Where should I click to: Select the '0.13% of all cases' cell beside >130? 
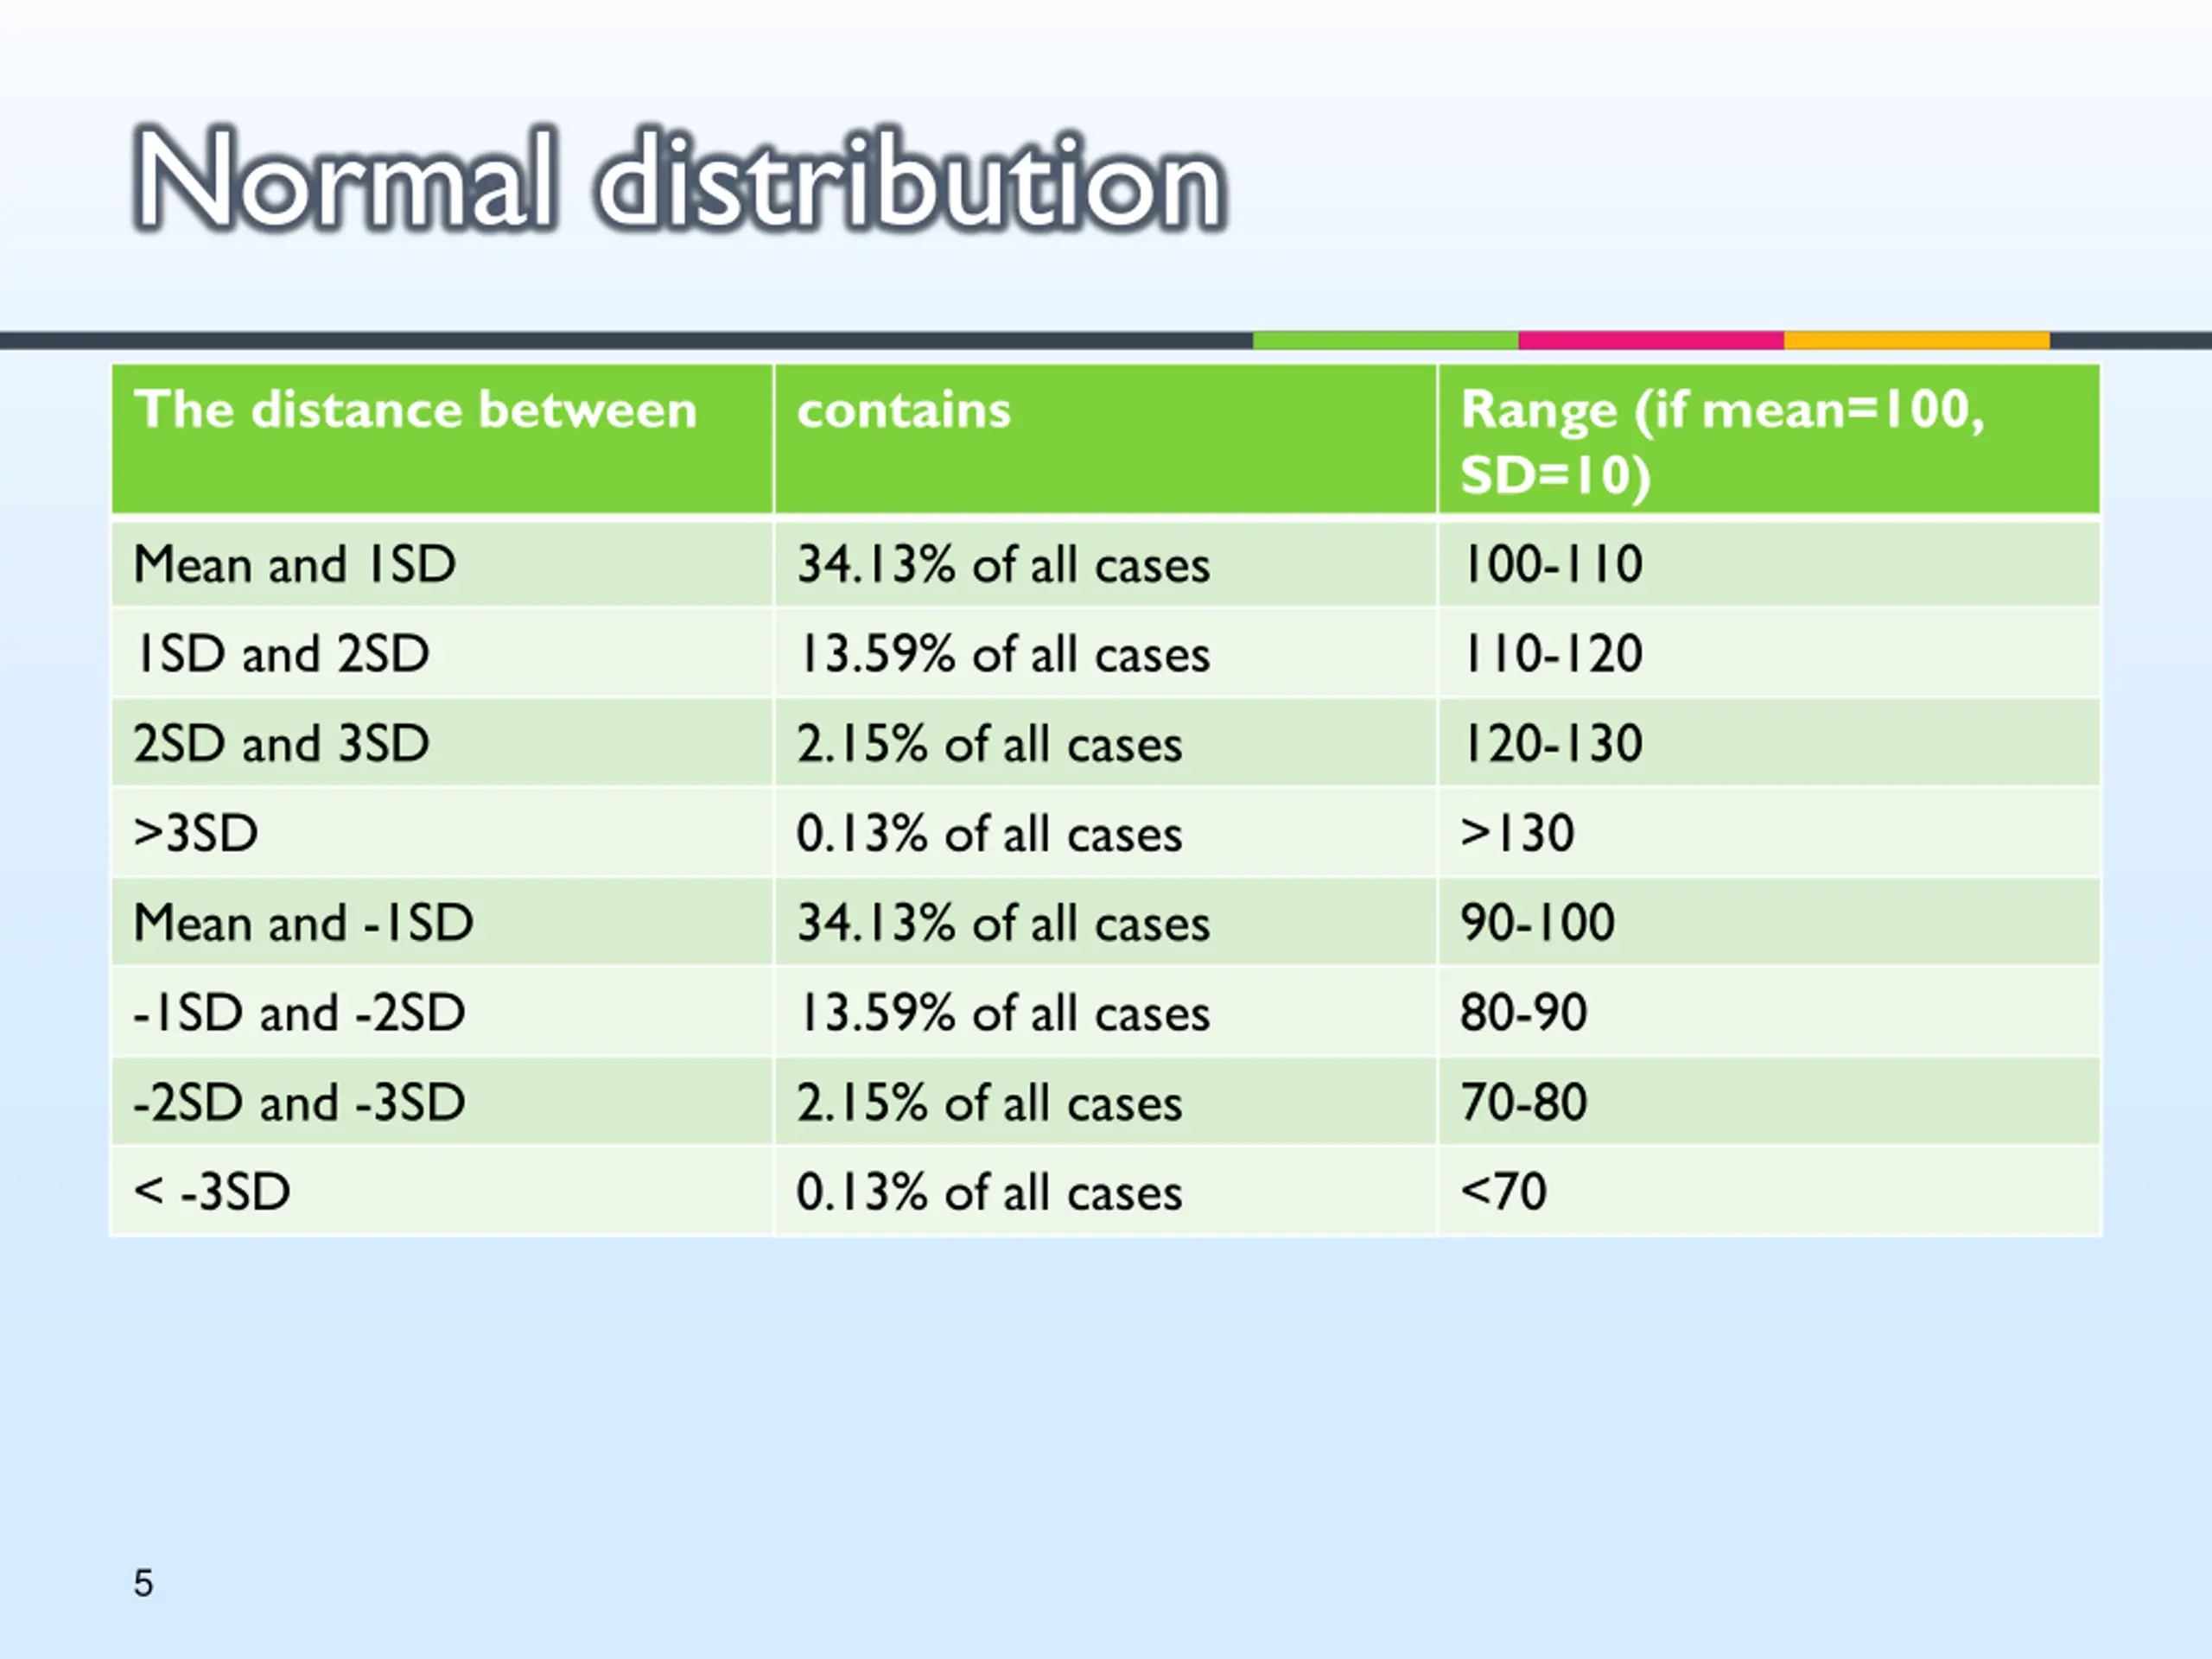pos(1106,832)
